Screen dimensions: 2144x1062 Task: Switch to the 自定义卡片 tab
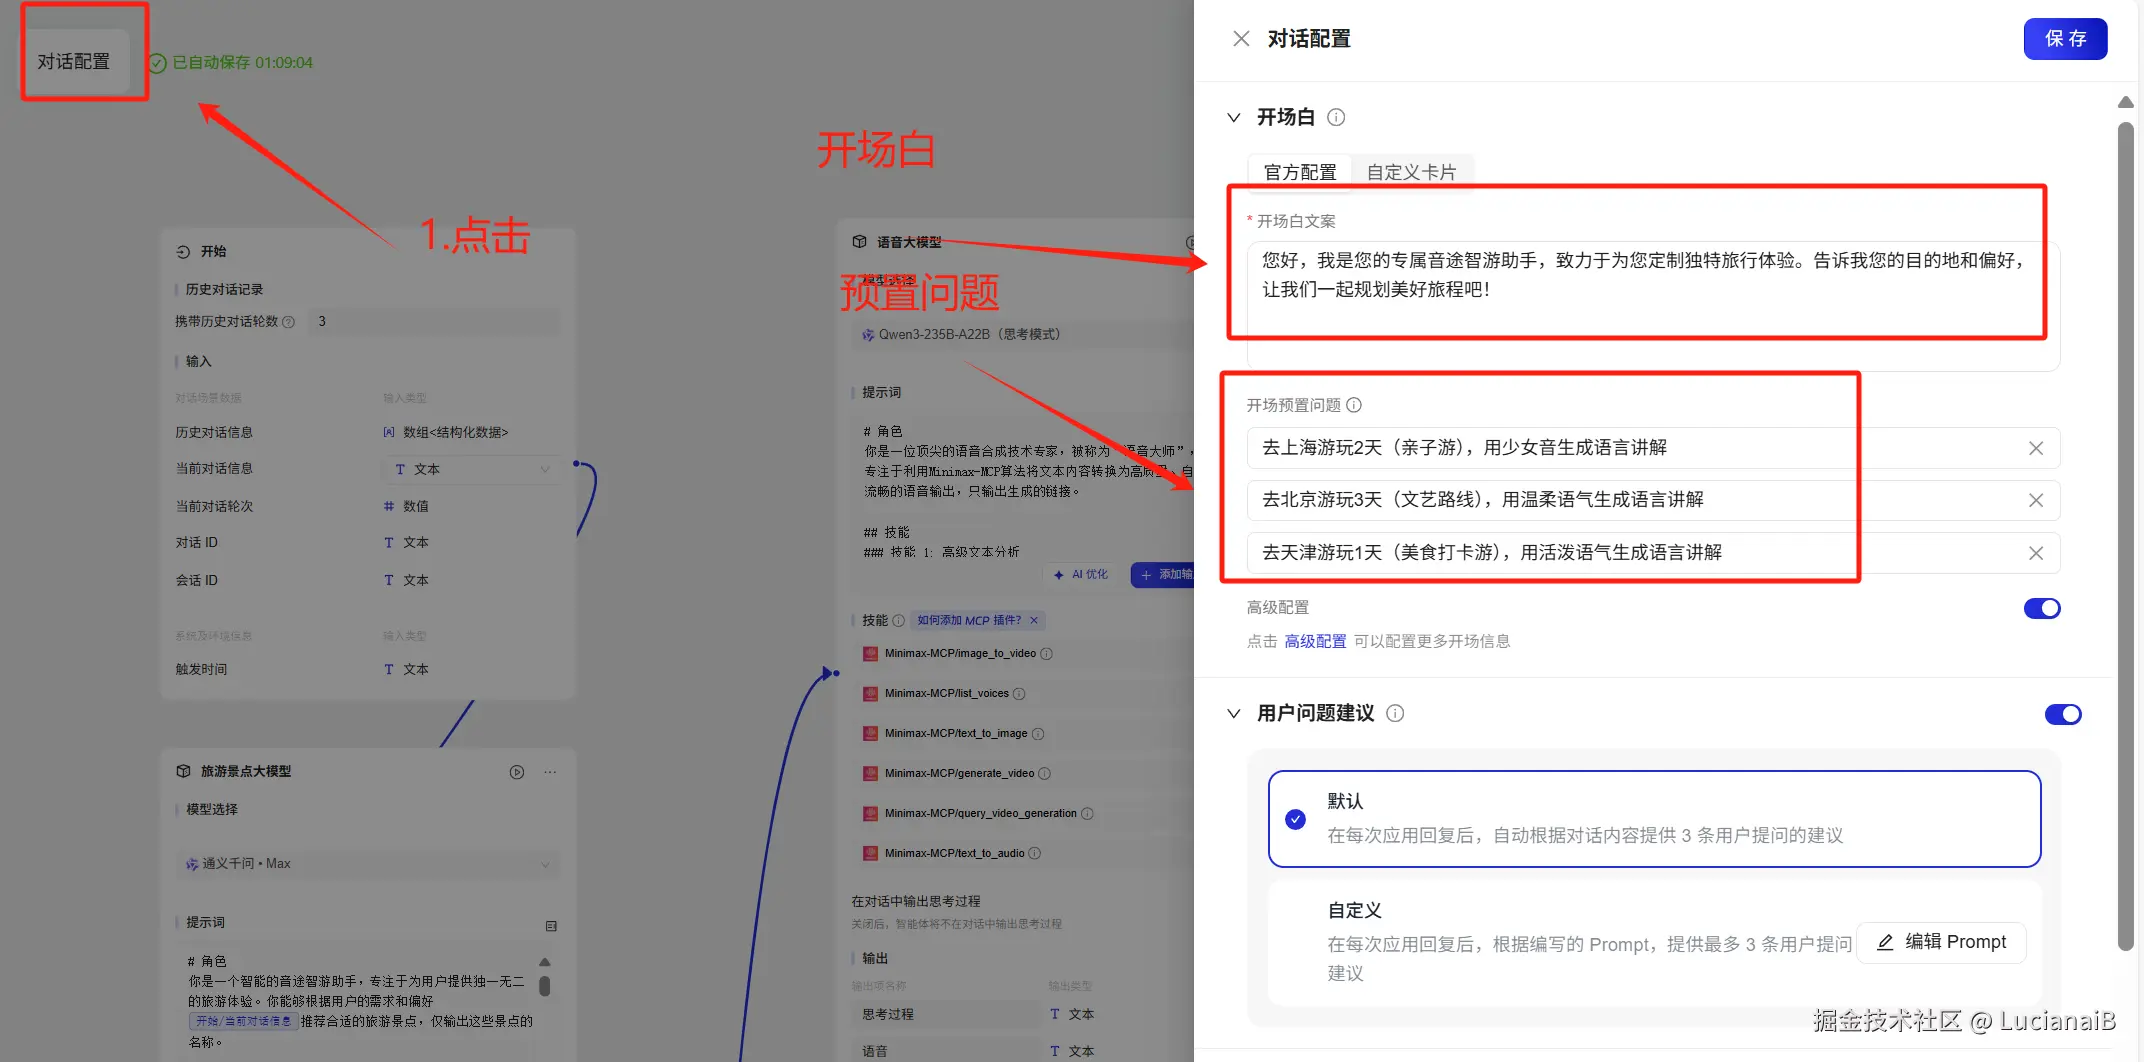pyautogui.click(x=1413, y=171)
